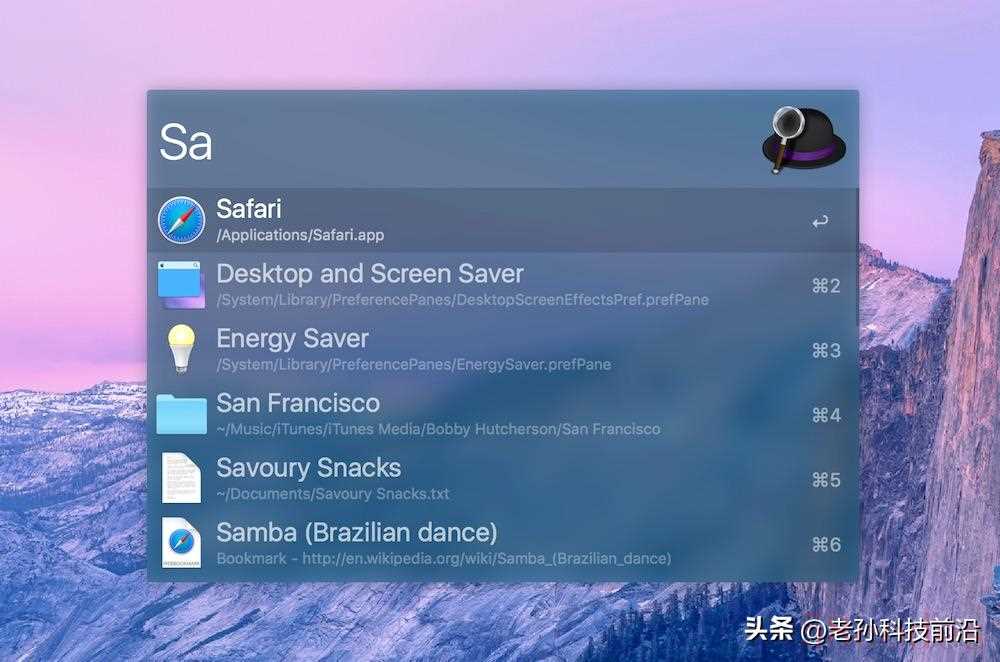Viewport: 1000px width, 662px height.
Task: Click the Alfred bowler hat icon
Action: coord(803,140)
